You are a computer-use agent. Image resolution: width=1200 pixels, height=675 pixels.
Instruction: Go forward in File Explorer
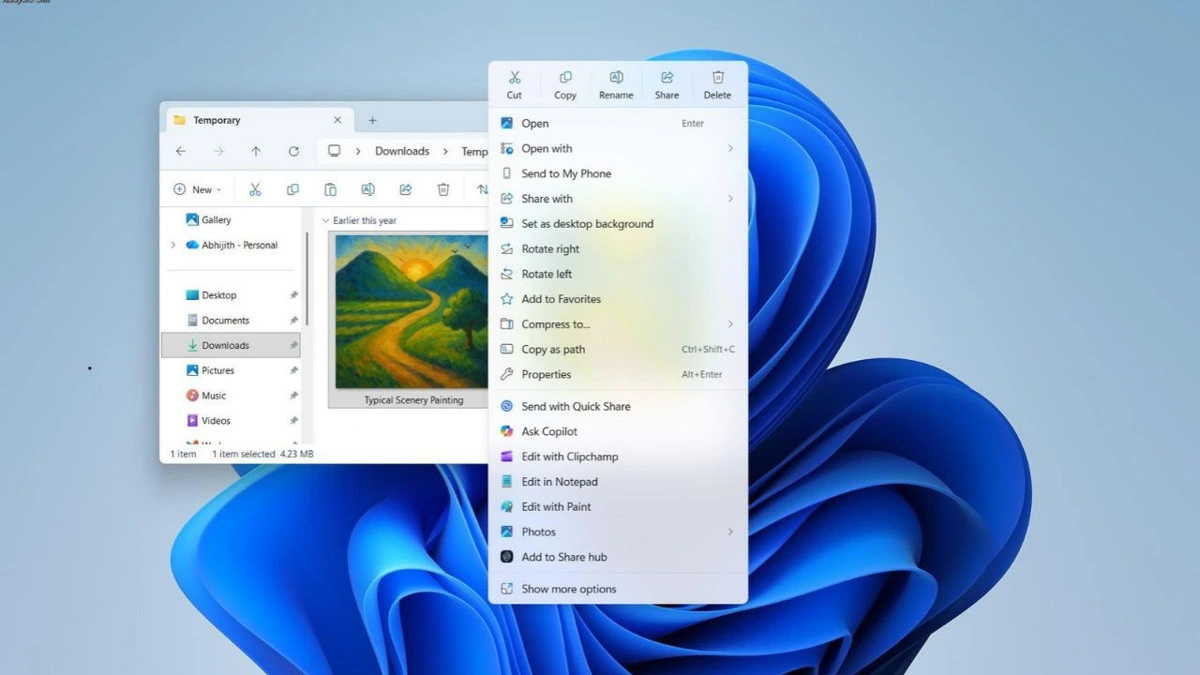218,151
